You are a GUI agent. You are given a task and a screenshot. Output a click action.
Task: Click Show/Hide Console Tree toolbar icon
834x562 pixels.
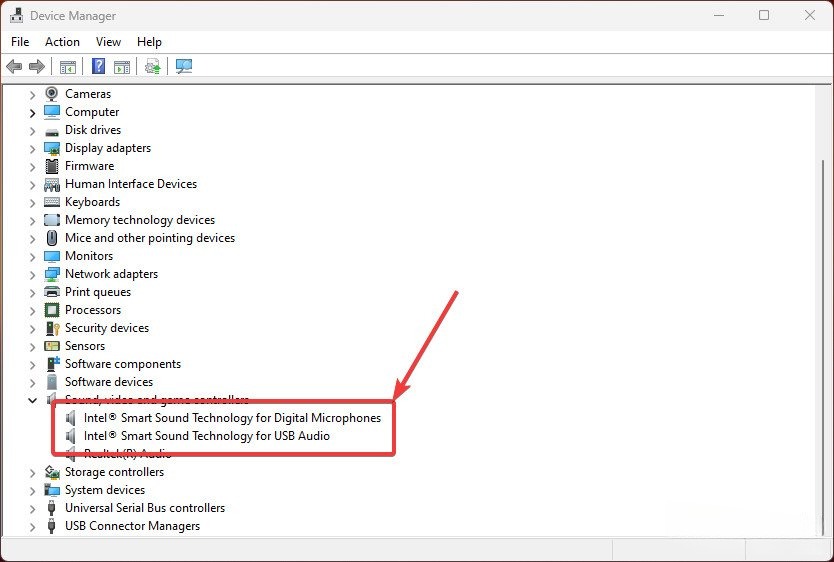click(68, 67)
